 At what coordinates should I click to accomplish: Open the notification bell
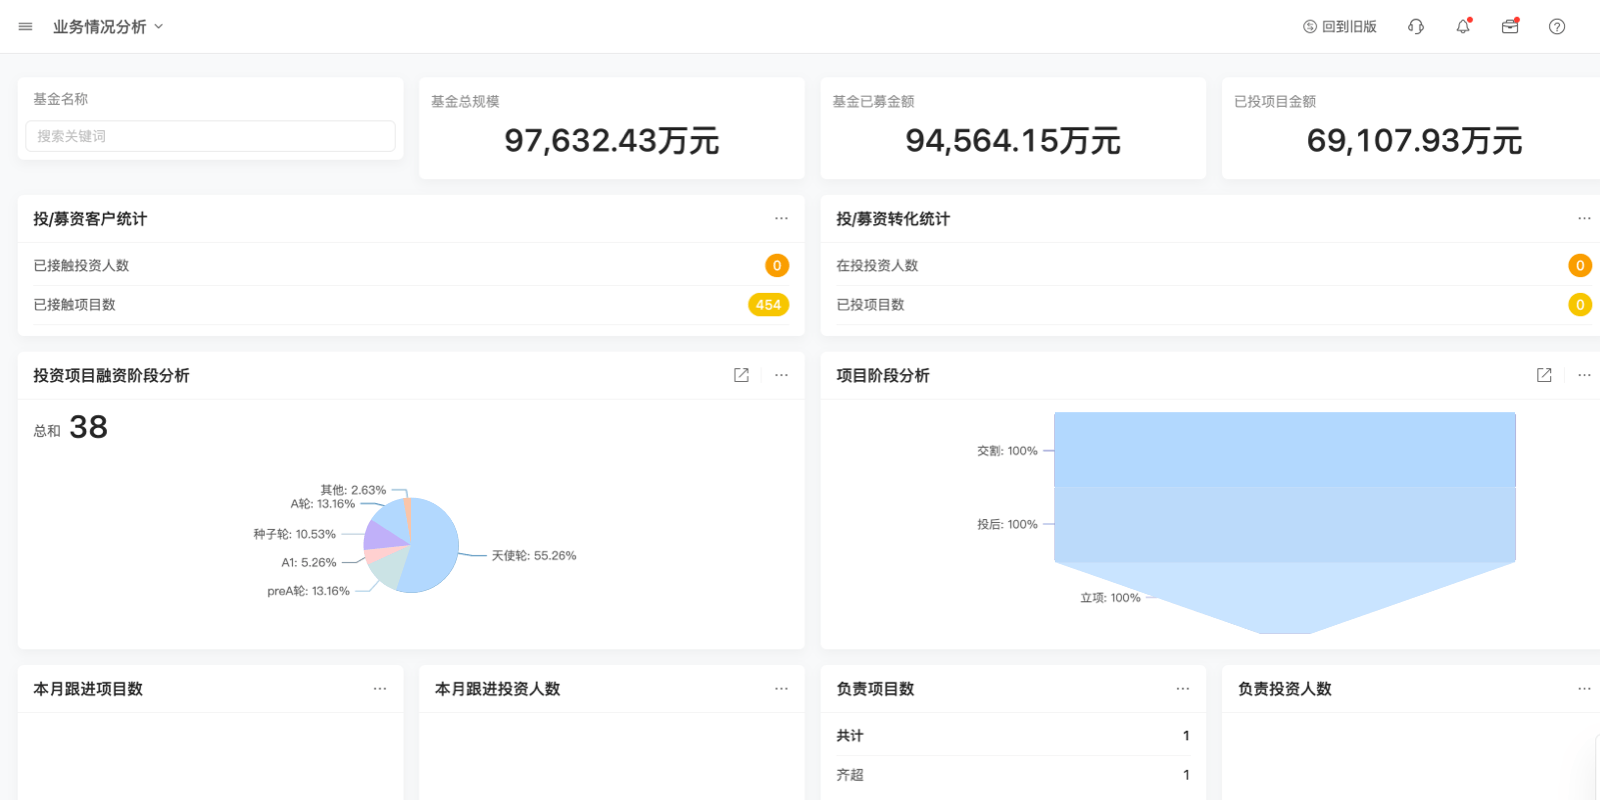pyautogui.click(x=1463, y=27)
